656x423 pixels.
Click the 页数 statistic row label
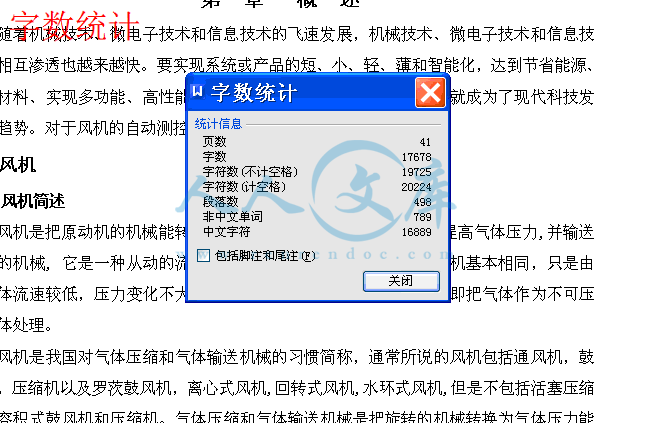pyautogui.click(x=214, y=142)
